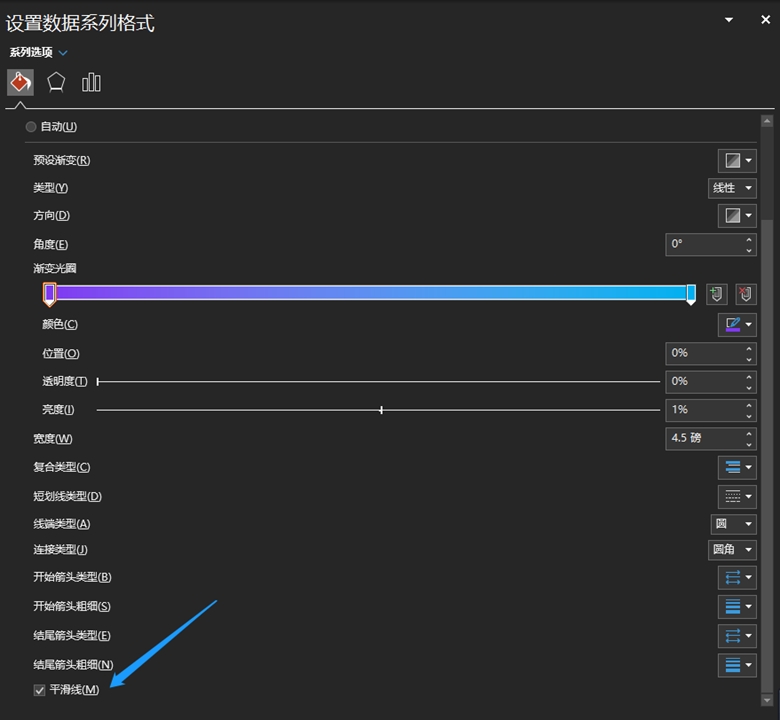Increase the 亮度 brightness value

749,405
